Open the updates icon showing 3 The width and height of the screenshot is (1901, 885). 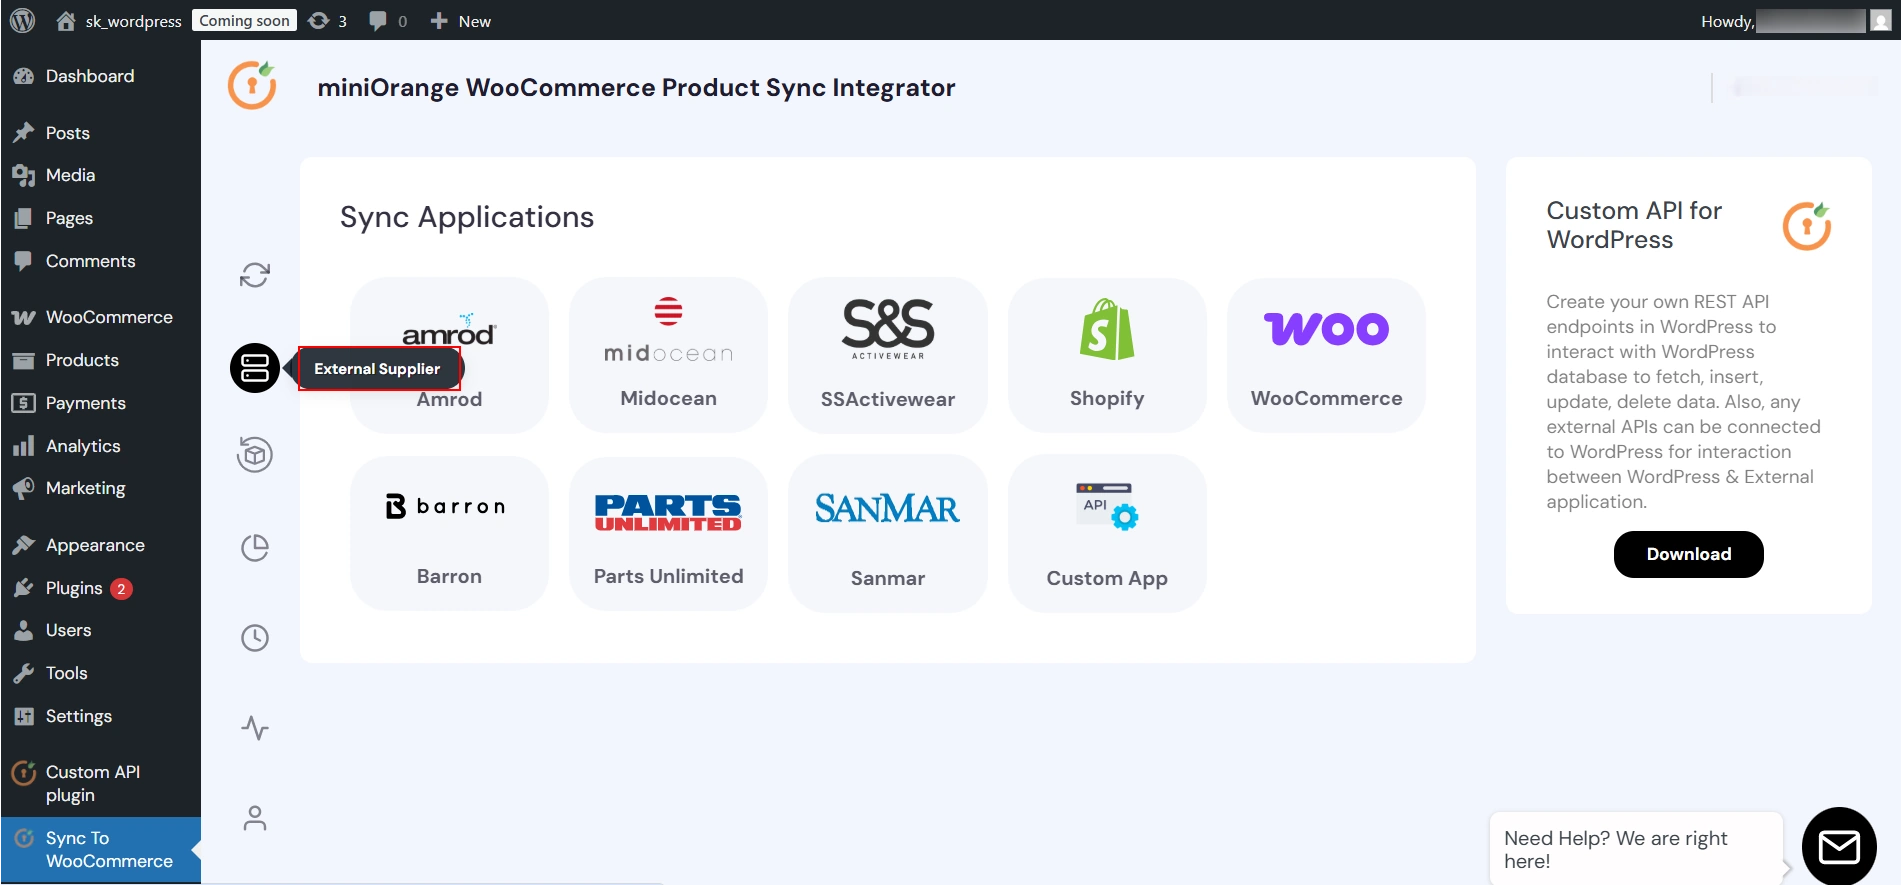pyautogui.click(x=327, y=21)
